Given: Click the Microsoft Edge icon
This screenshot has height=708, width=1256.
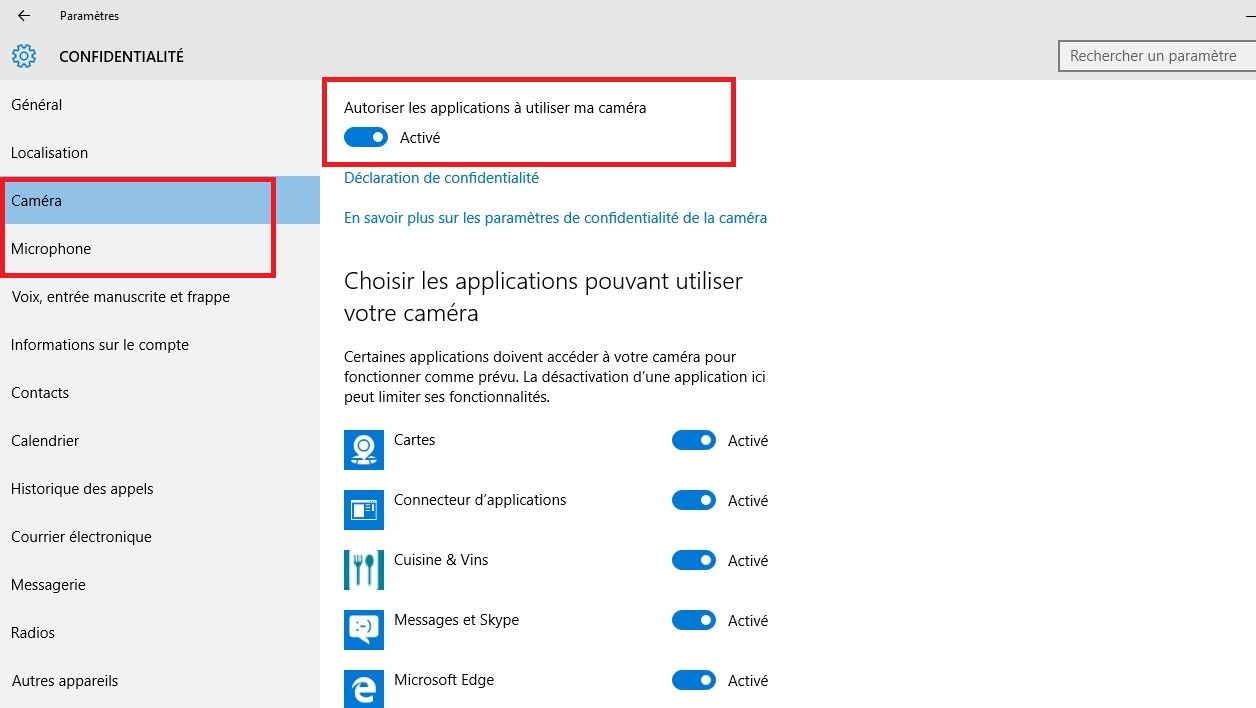Looking at the screenshot, I should pyautogui.click(x=364, y=689).
